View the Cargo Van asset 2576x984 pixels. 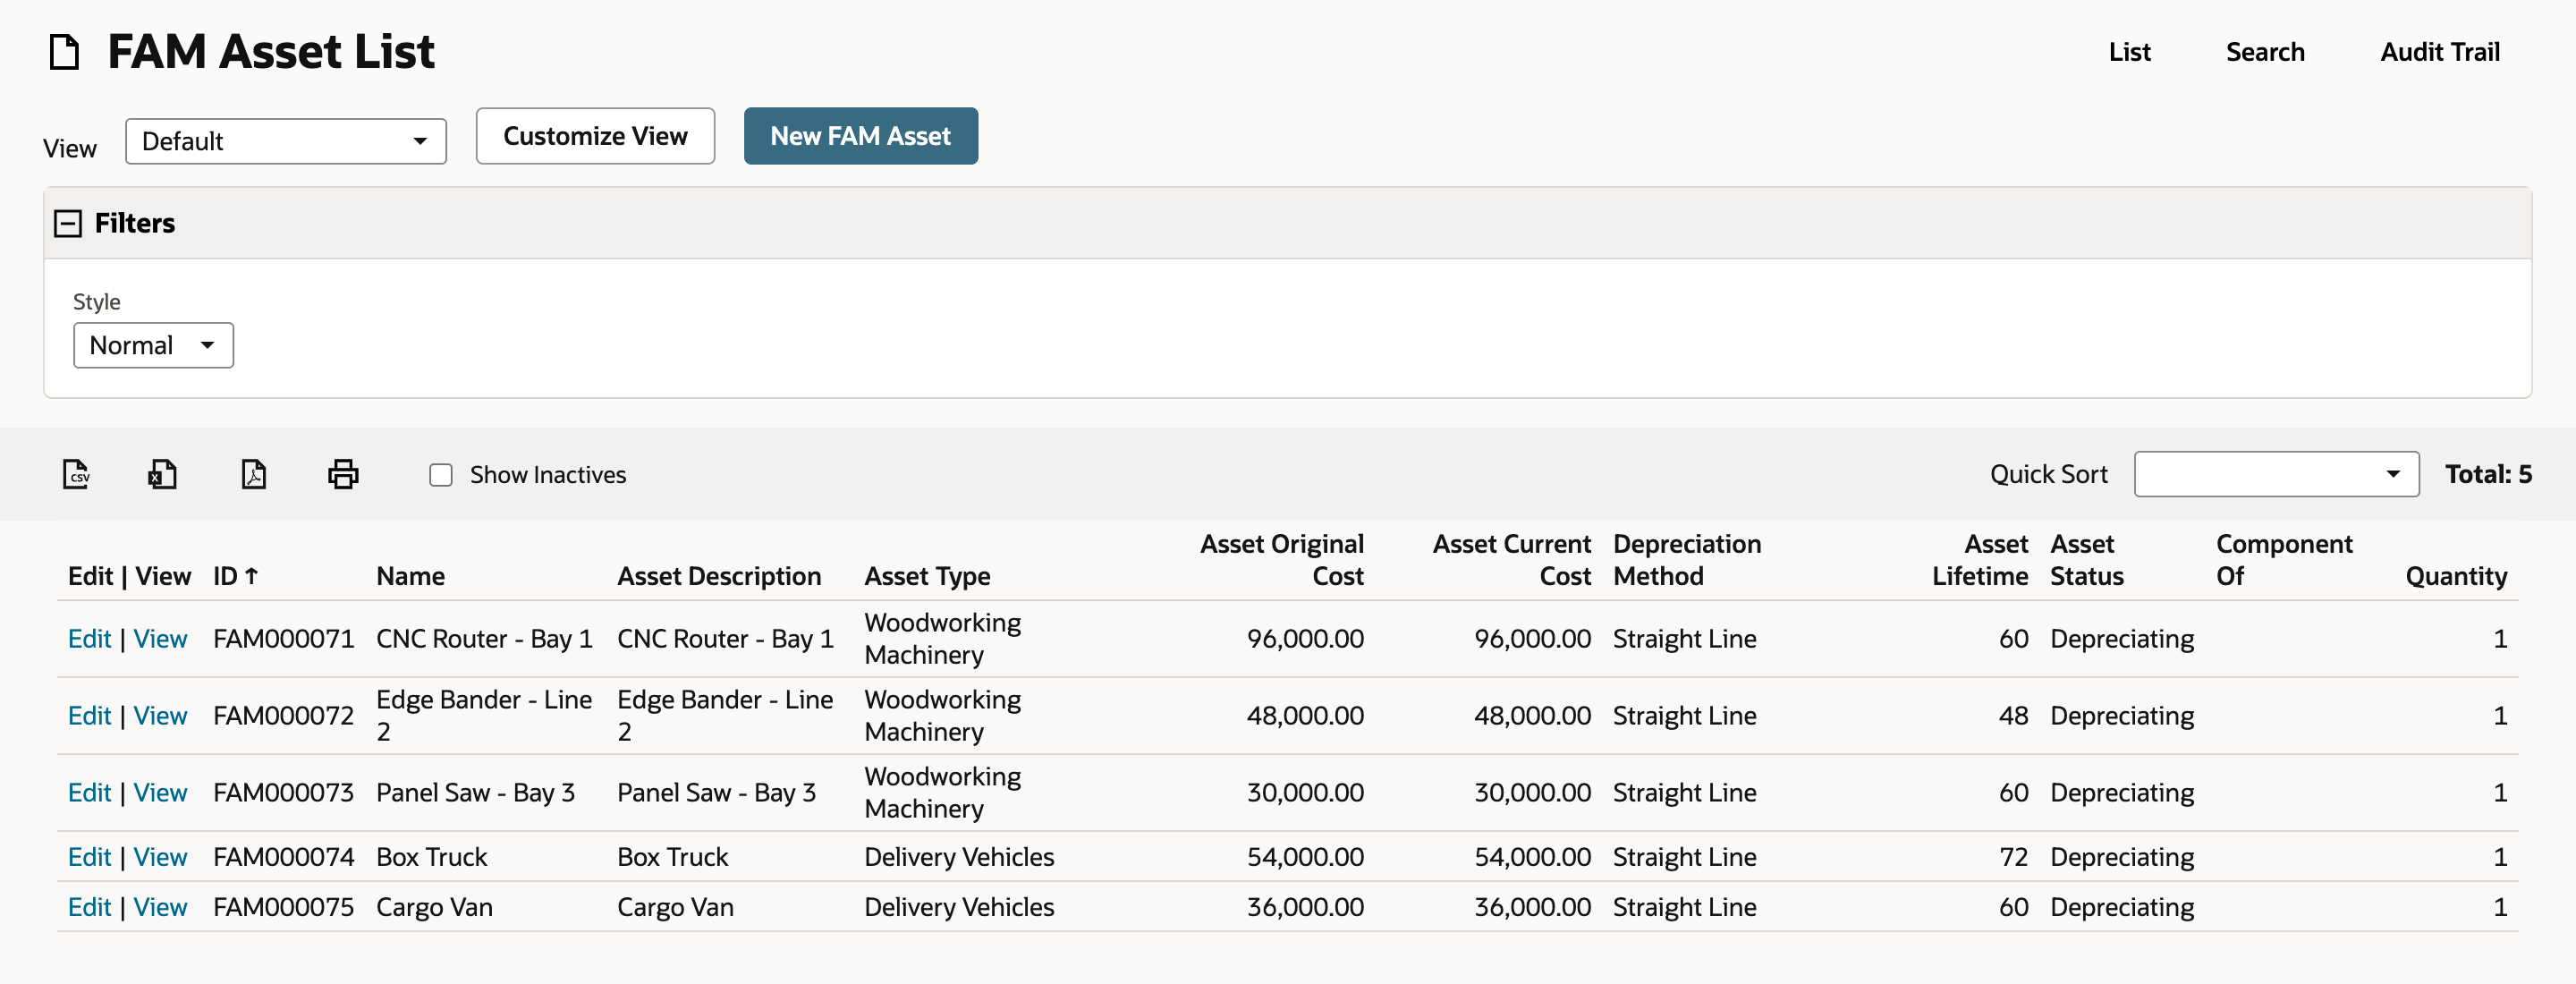[160, 907]
